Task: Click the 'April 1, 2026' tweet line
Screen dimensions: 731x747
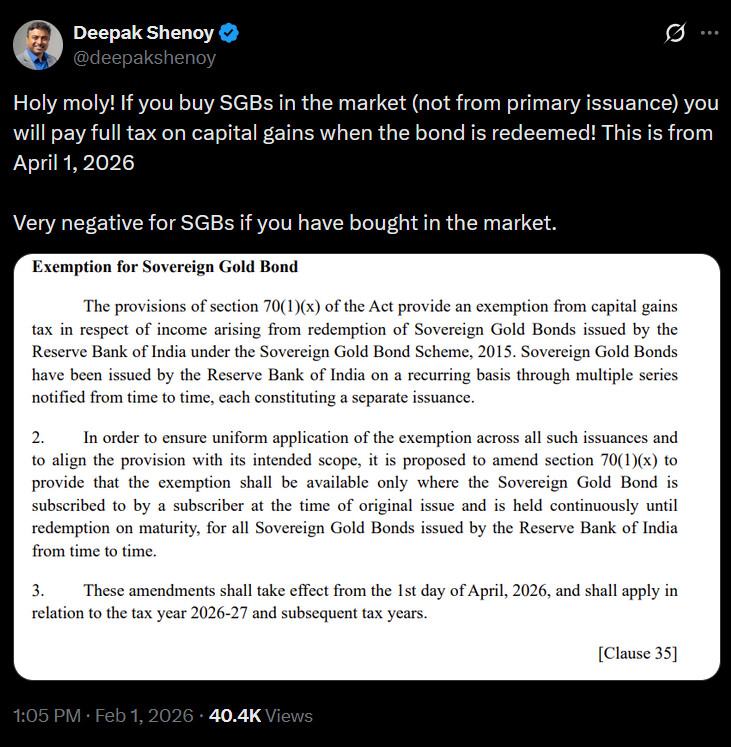Action: 74,163
